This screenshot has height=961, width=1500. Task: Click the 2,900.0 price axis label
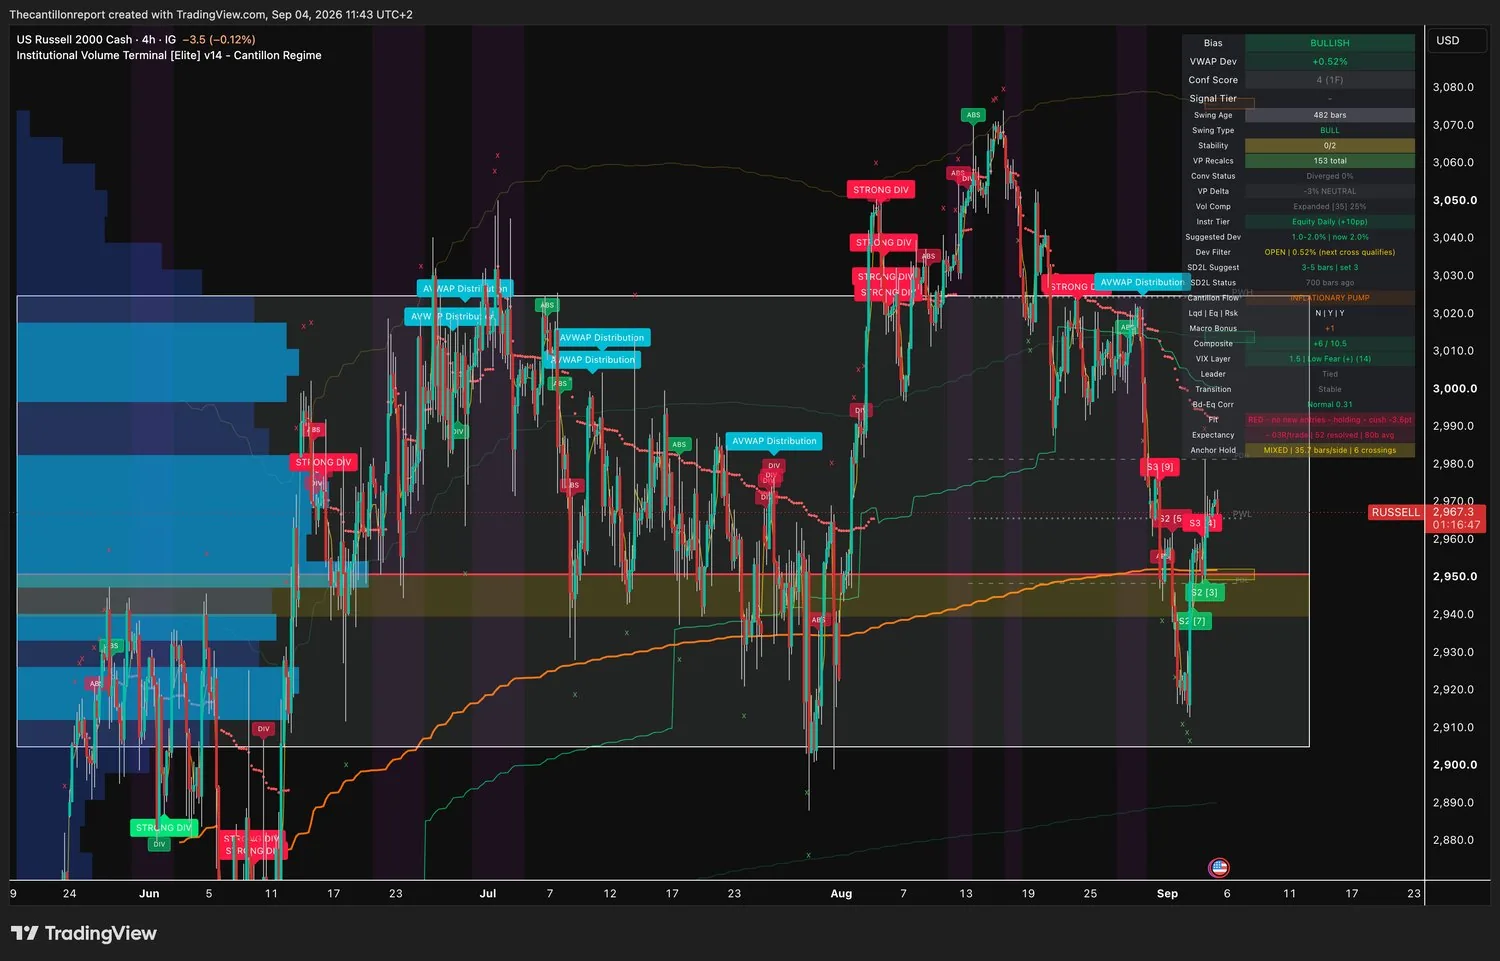(1455, 765)
